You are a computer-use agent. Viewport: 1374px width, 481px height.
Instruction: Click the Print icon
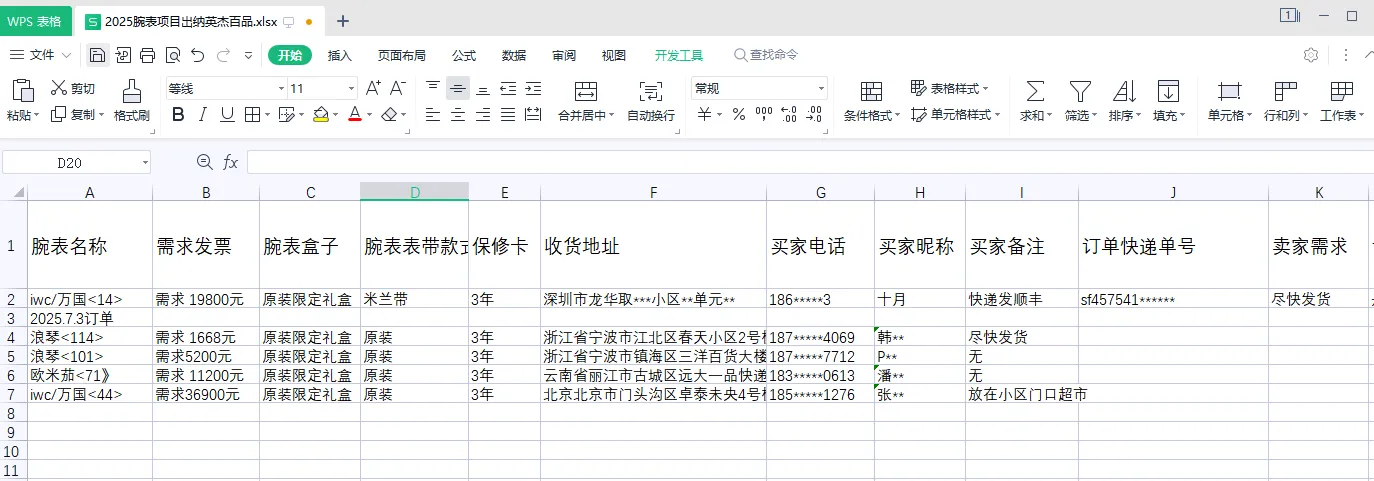point(148,55)
